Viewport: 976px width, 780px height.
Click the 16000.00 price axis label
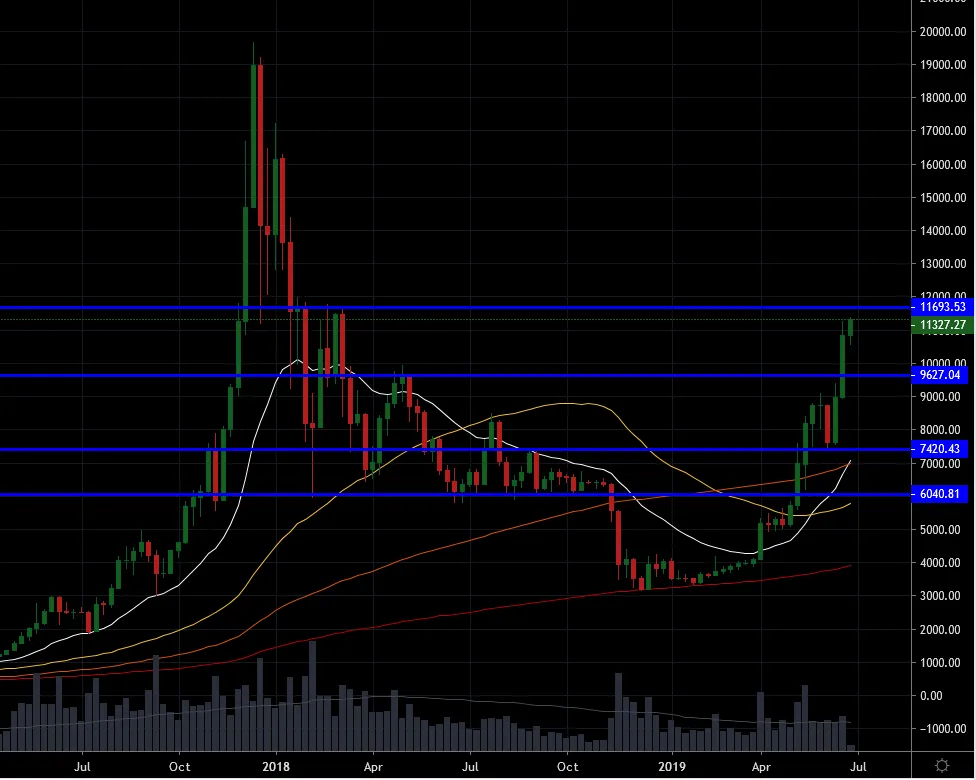point(942,165)
